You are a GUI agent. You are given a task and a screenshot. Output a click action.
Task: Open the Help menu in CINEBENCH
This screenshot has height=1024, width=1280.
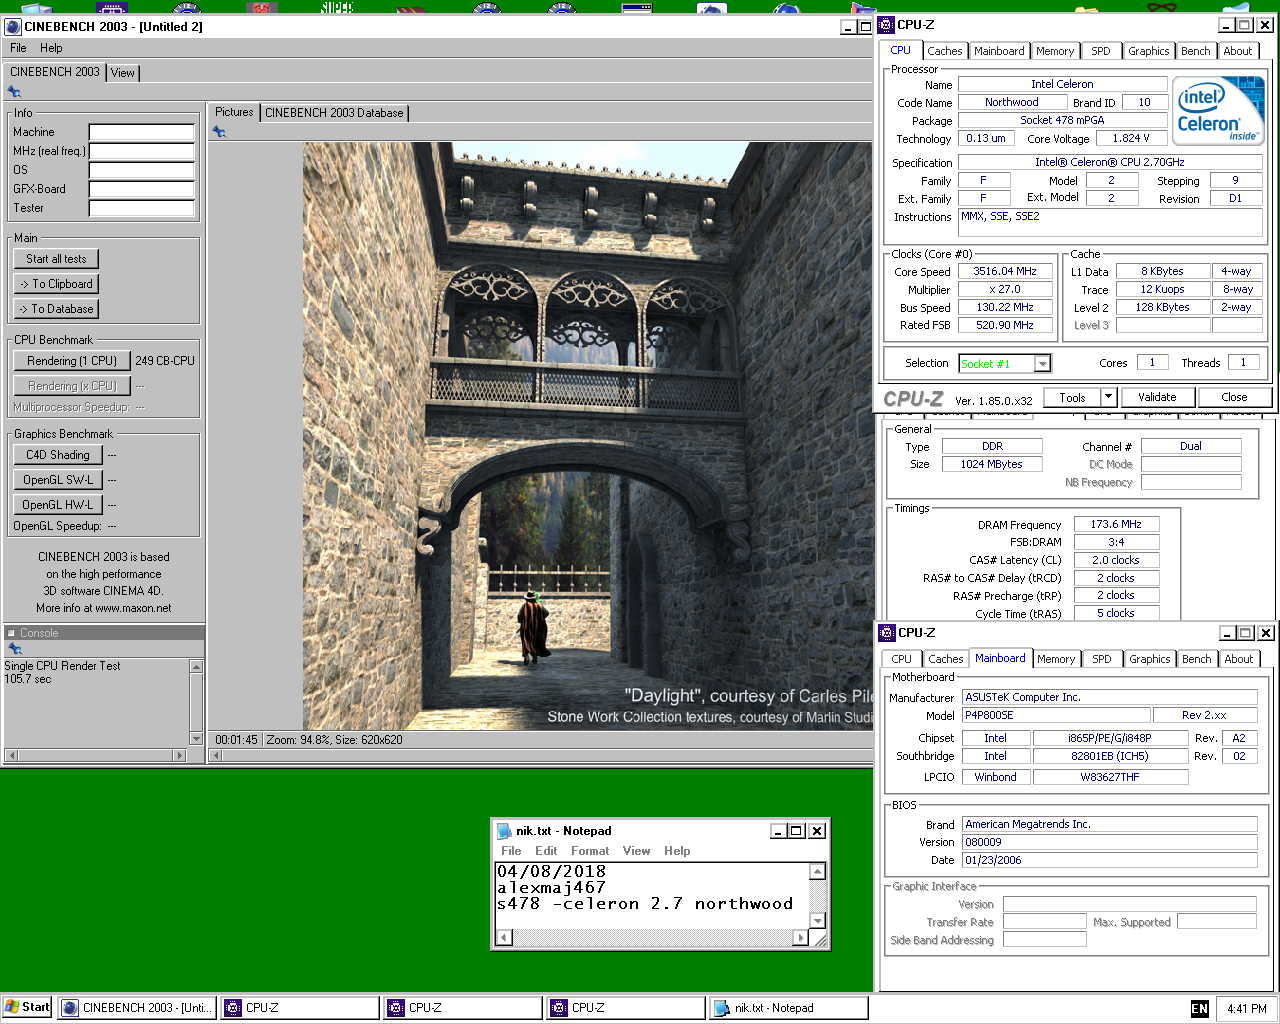point(51,48)
